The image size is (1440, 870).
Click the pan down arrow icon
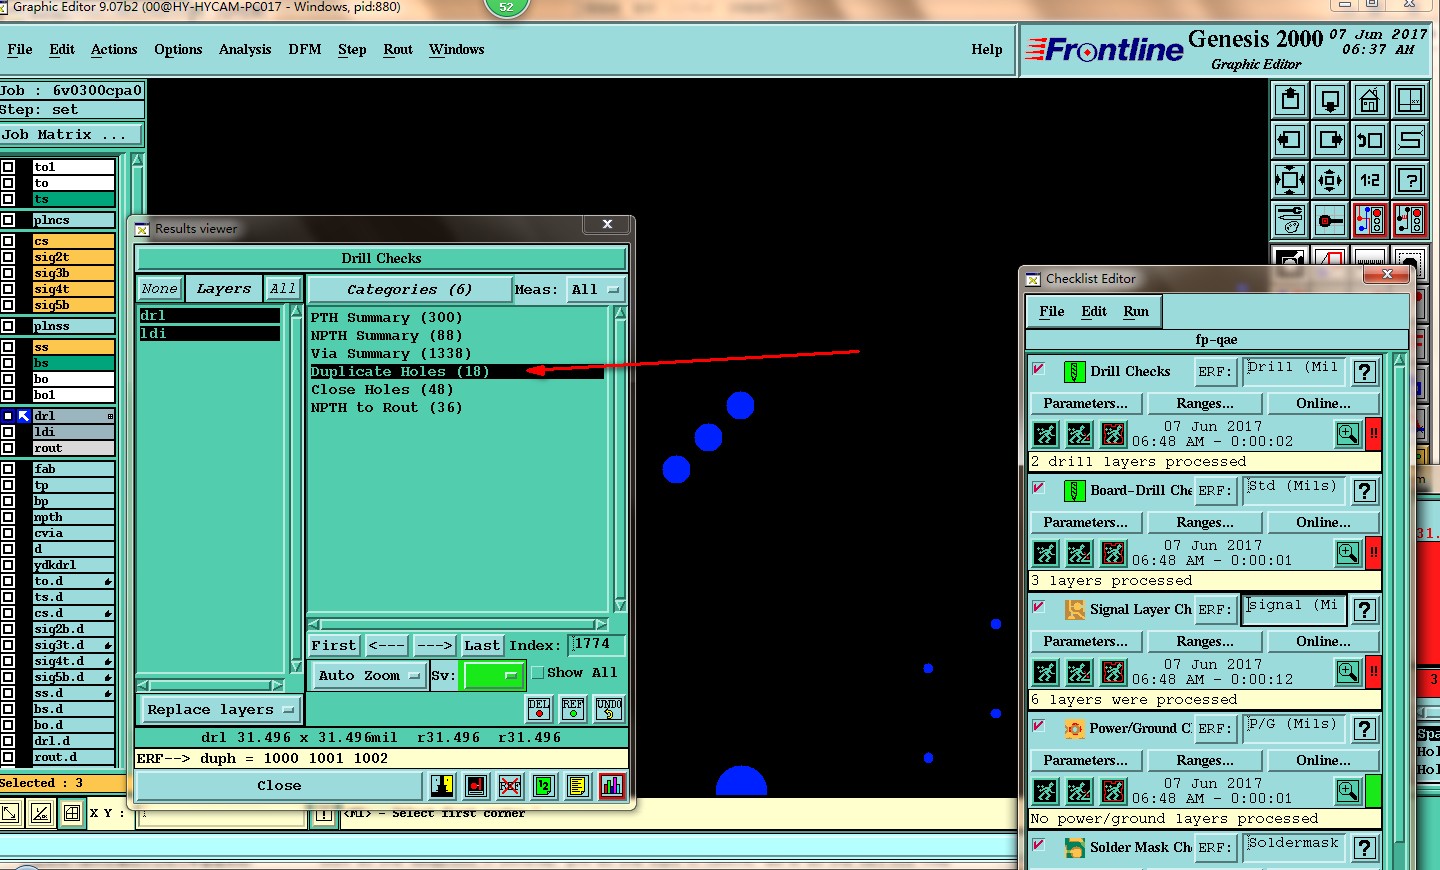click(1330, 100)
